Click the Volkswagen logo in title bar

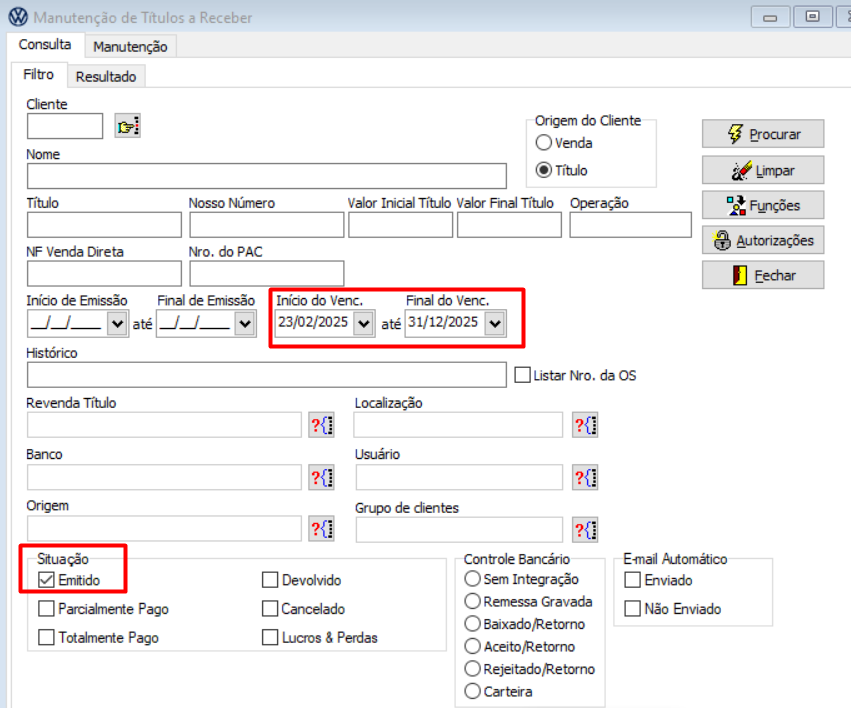coord(18,17)
